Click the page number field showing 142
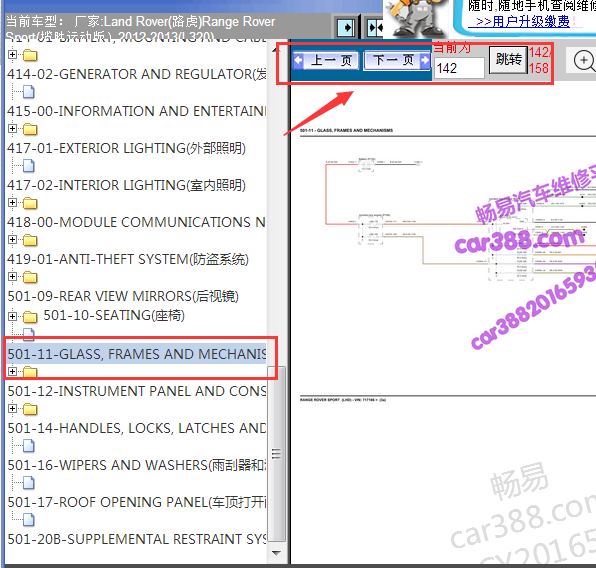The width and height of the screenshot is (596, 568). pyautogui.click(x=459, y=68)
